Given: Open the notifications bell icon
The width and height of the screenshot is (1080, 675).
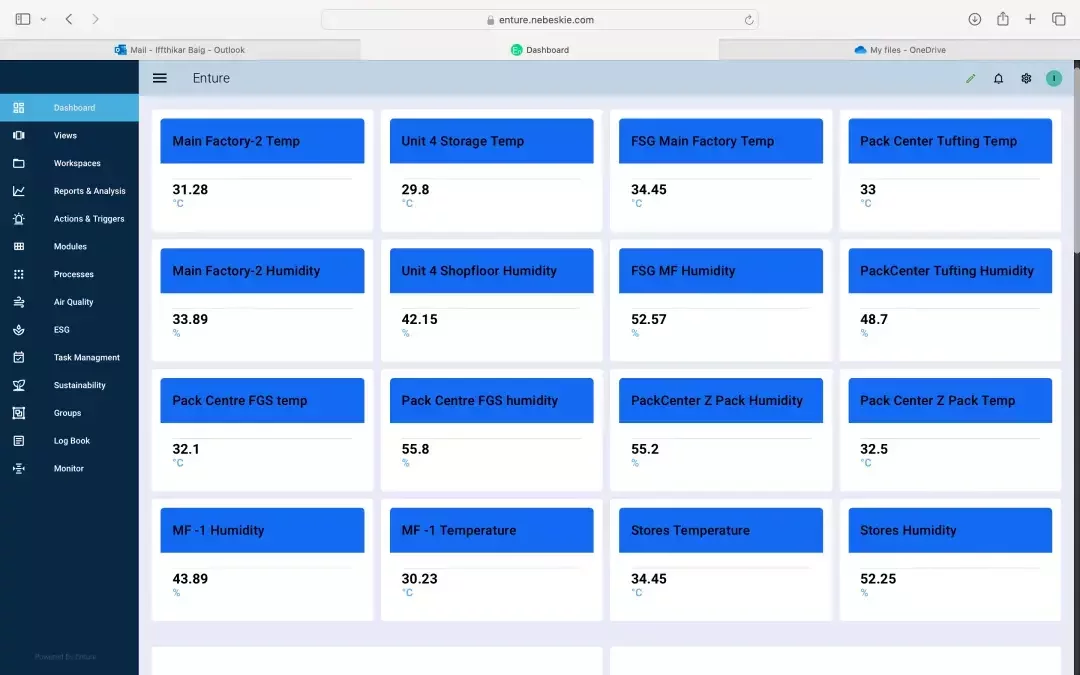Looking at the screenshot, I should point(998,79).
